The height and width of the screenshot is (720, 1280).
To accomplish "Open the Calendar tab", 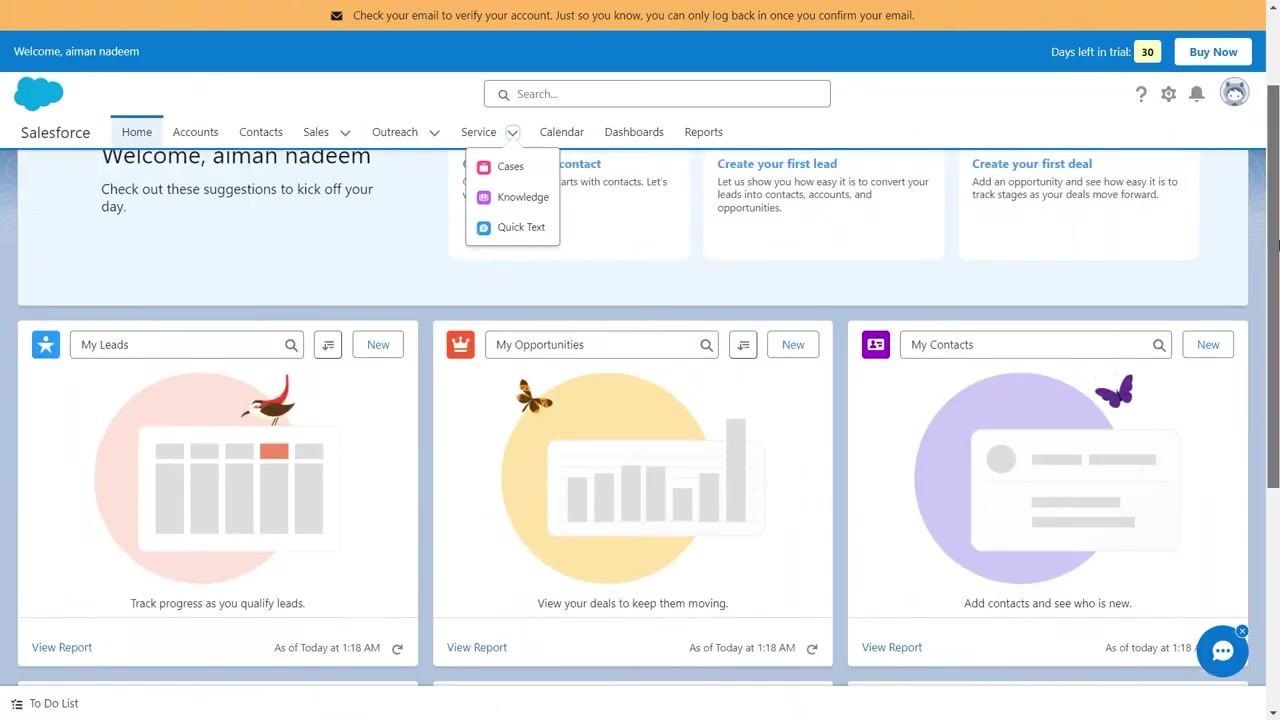I will point(562,132).
